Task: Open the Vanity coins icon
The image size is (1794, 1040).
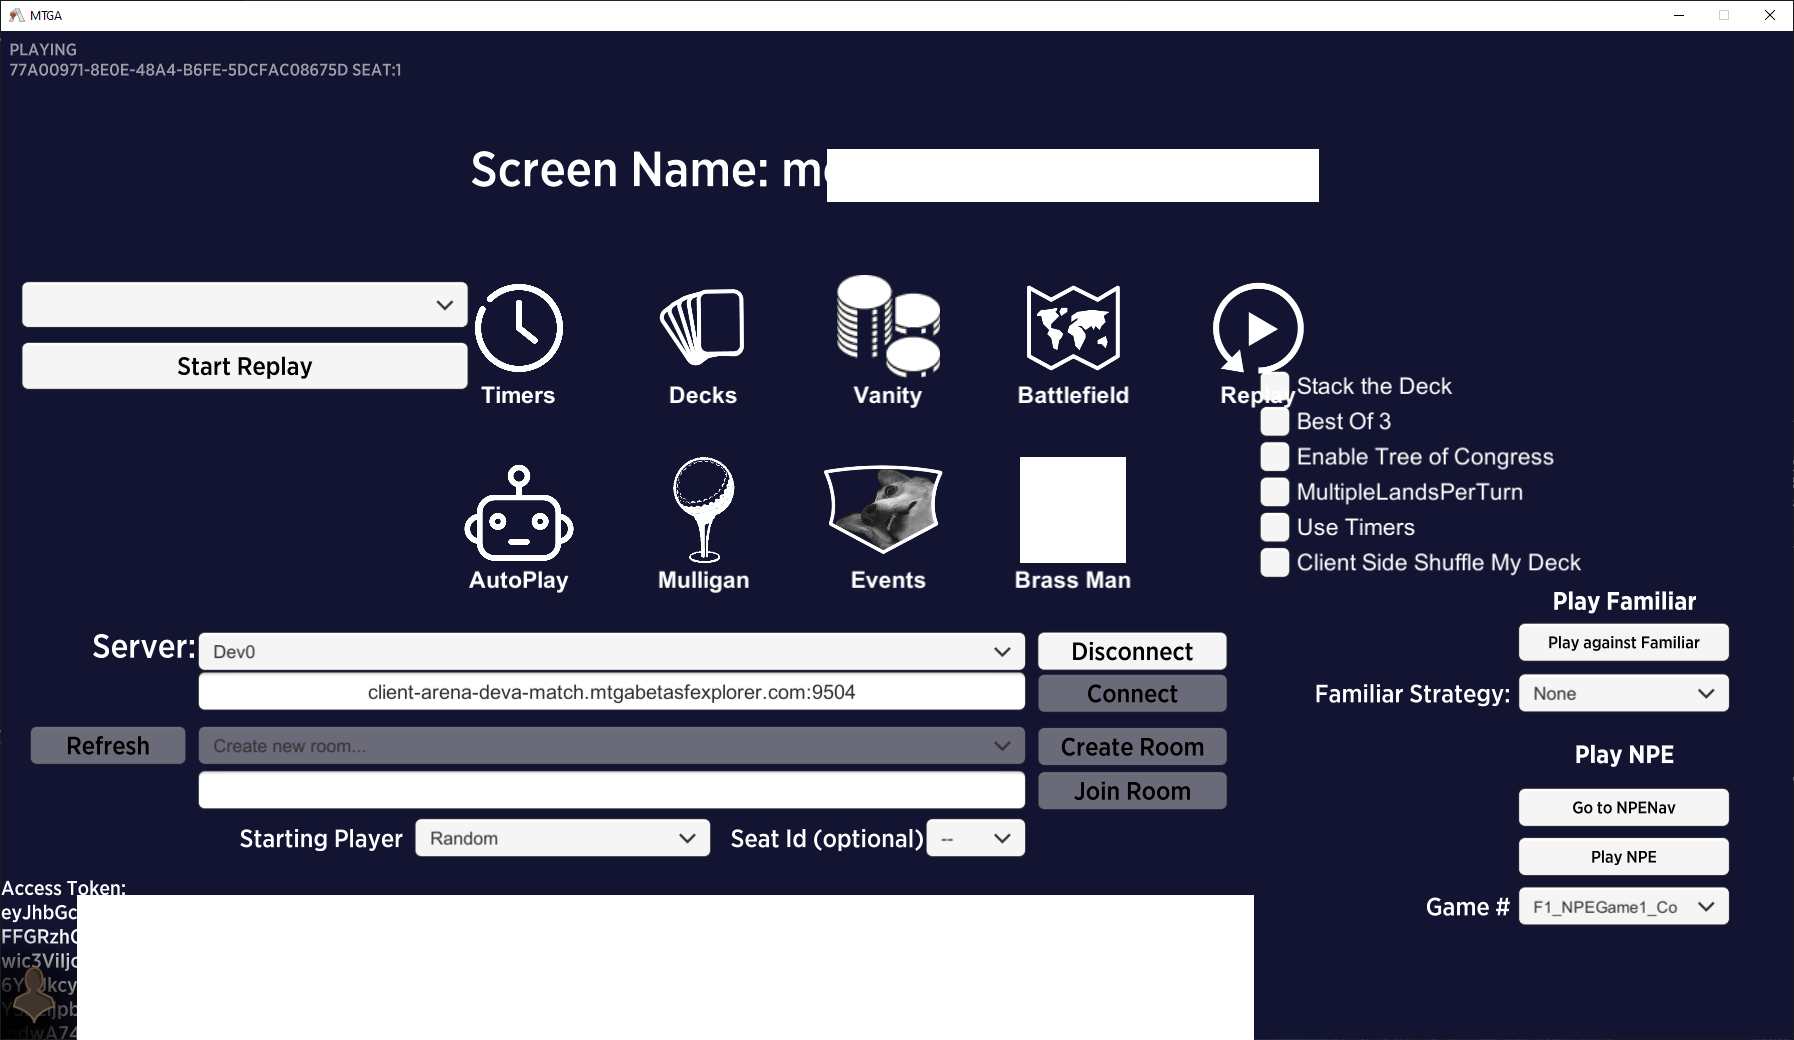Action: [x=888, y=326]
